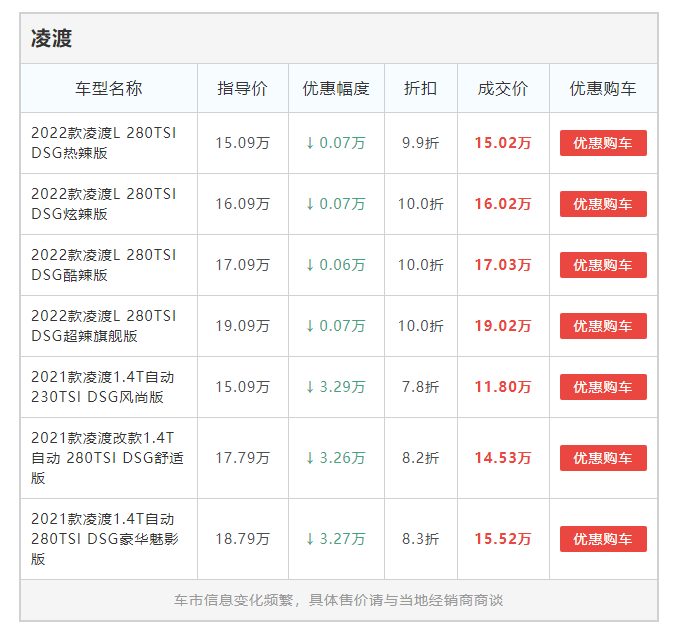
Task: Select model name 2022款凌渡L 280TSI DSG热辣版
Action: [104, 143]
